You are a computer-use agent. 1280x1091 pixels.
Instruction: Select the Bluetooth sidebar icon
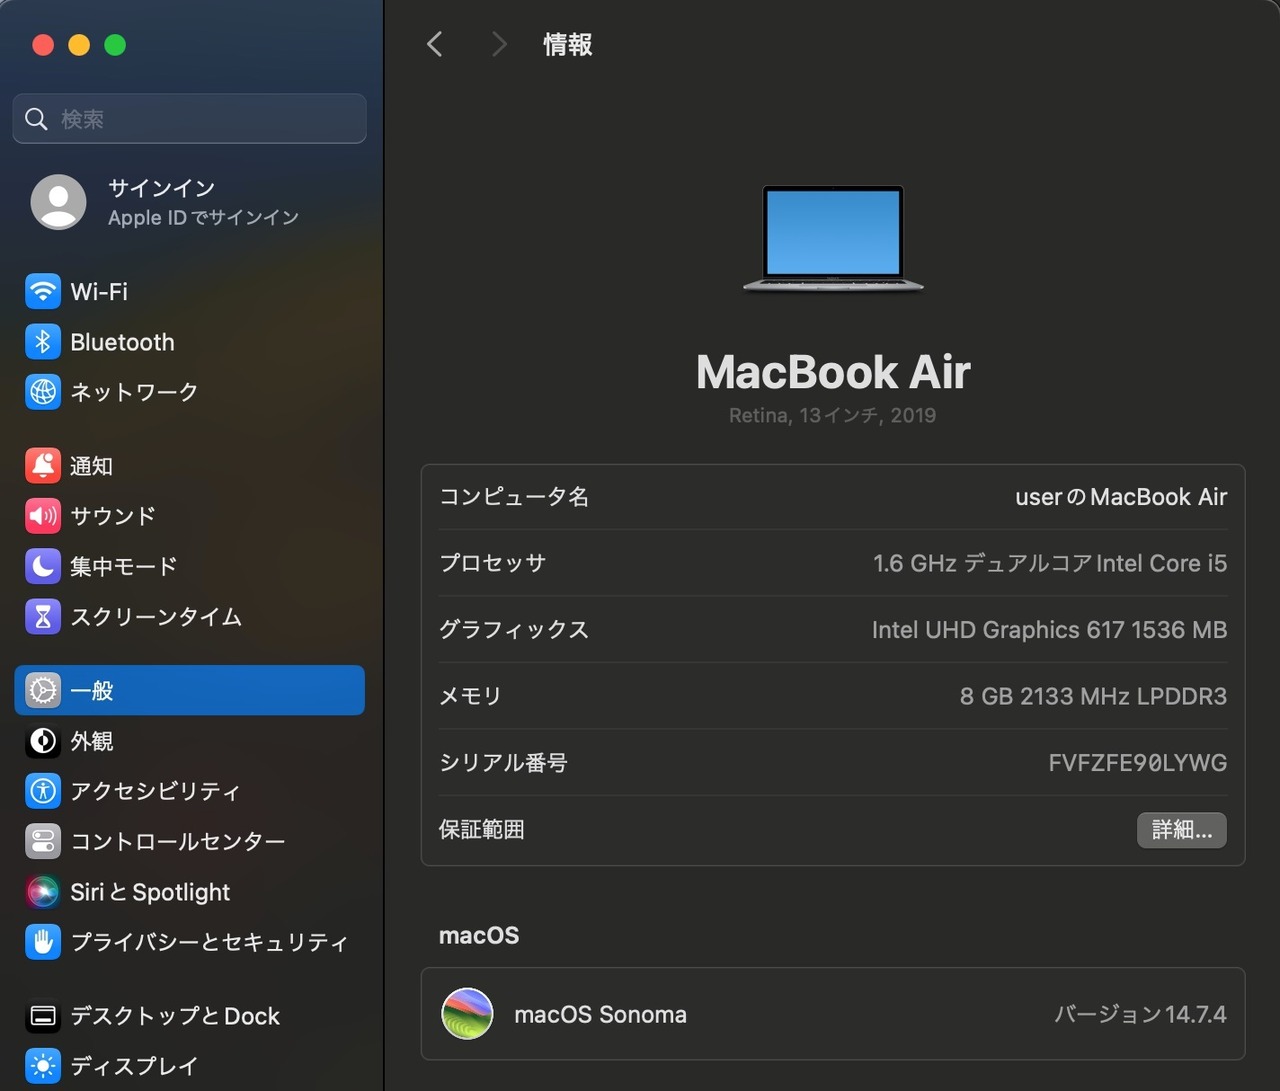tap(43, 342)
